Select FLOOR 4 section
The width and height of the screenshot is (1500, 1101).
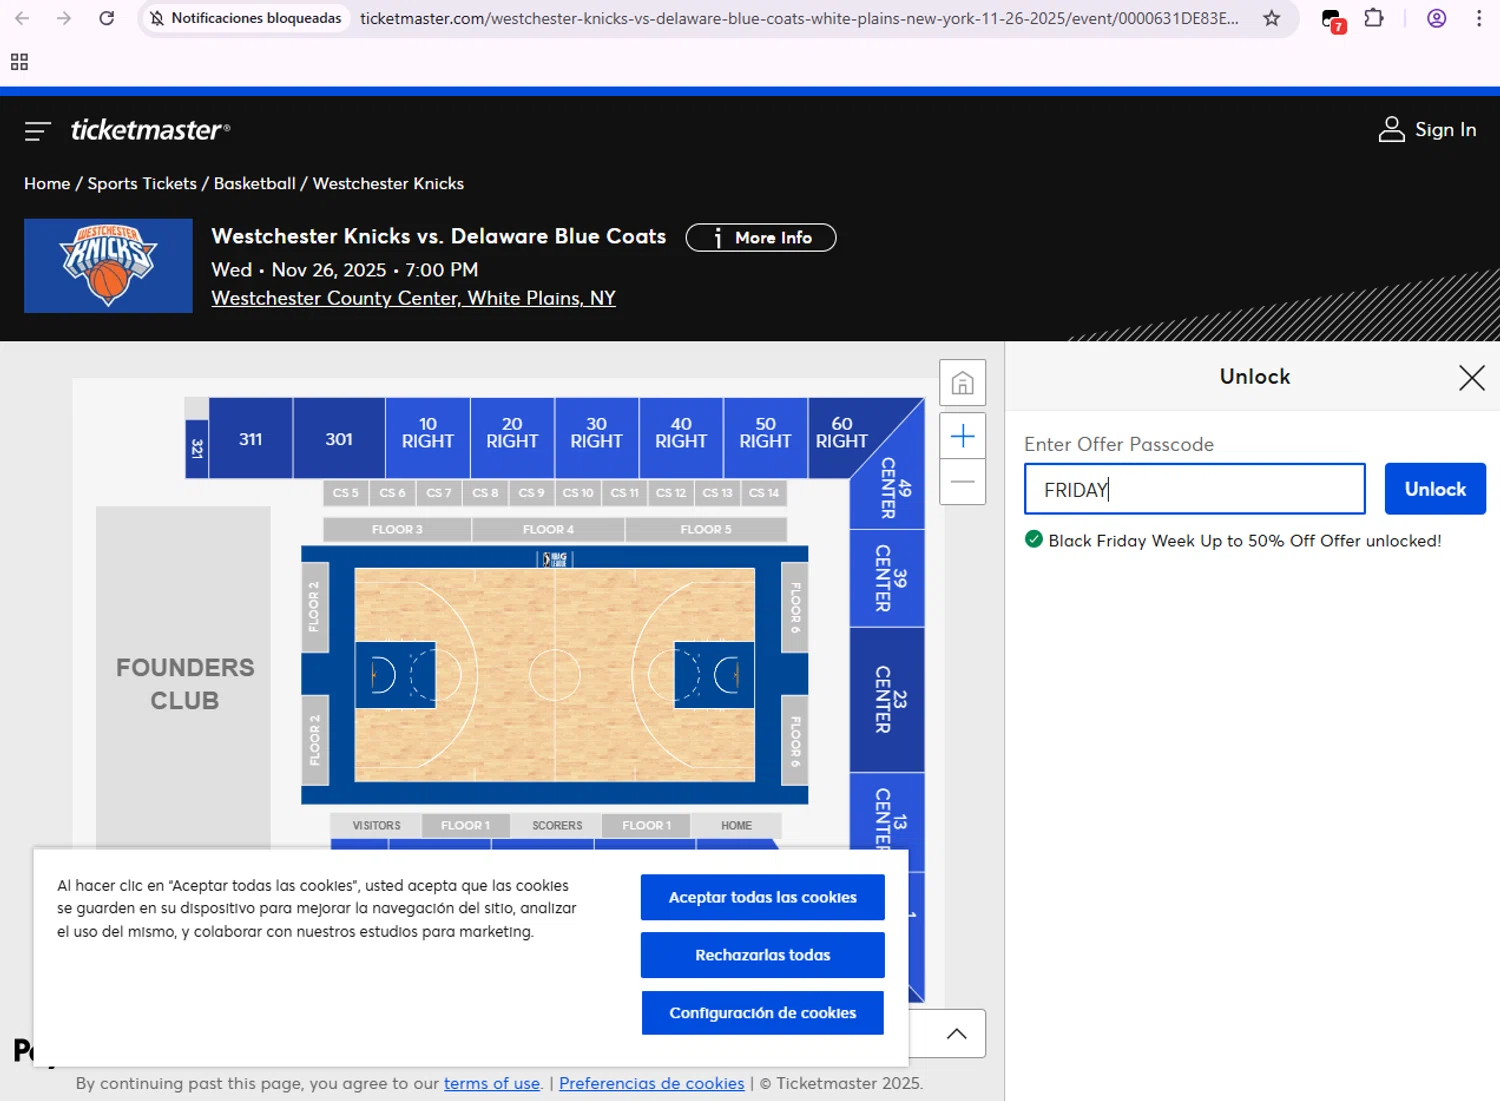click(548, 529)
